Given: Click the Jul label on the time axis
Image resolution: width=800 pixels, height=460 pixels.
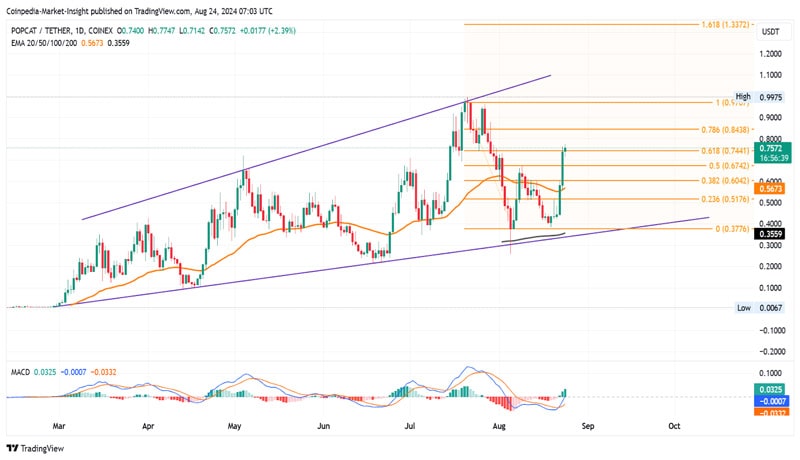Looking at the screenshot, I should (410, 426).
